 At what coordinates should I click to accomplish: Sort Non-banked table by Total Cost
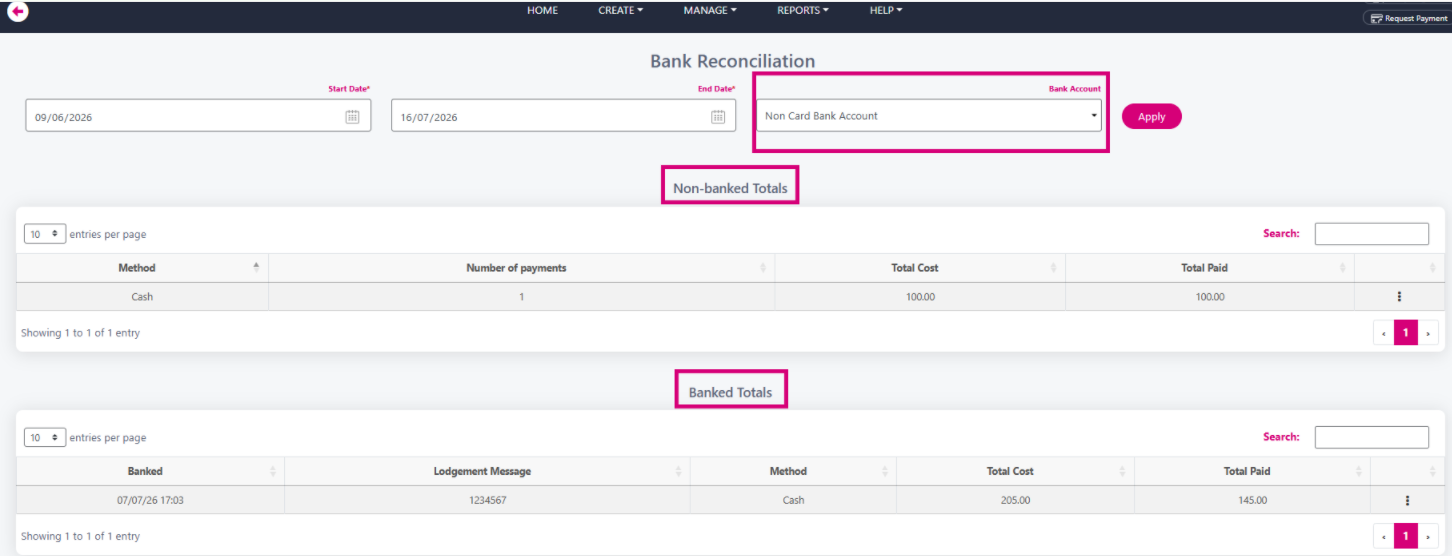click(920, 268)
